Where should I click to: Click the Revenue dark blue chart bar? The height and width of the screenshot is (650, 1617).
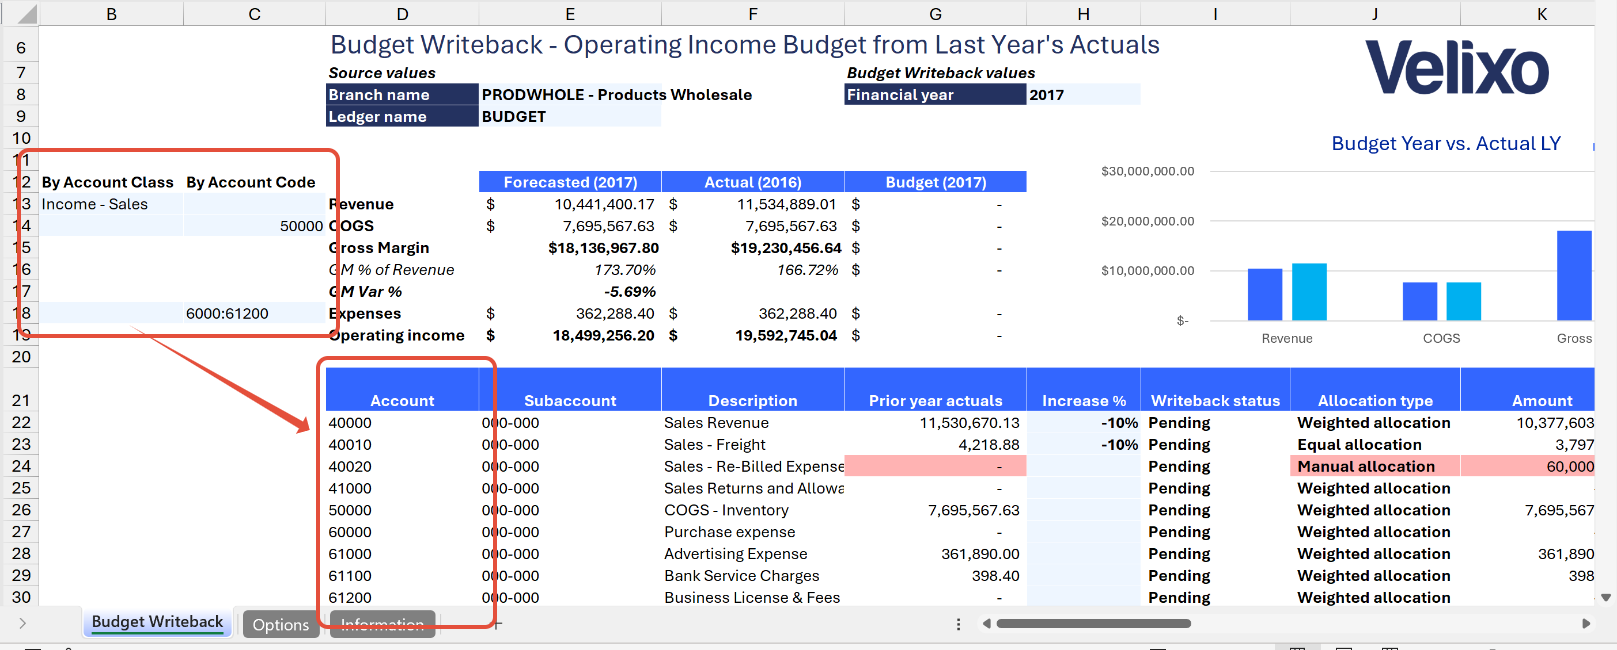click(x=1265, y=294)
